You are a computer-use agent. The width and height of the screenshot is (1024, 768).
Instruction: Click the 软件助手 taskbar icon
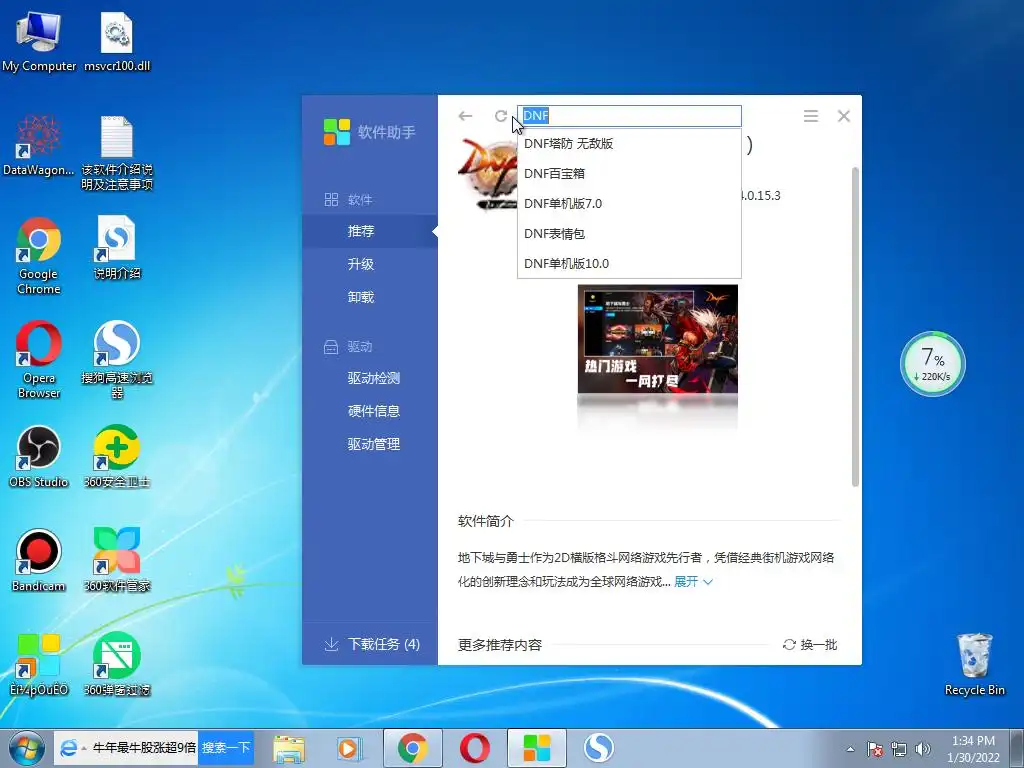[x=537, y=748]
